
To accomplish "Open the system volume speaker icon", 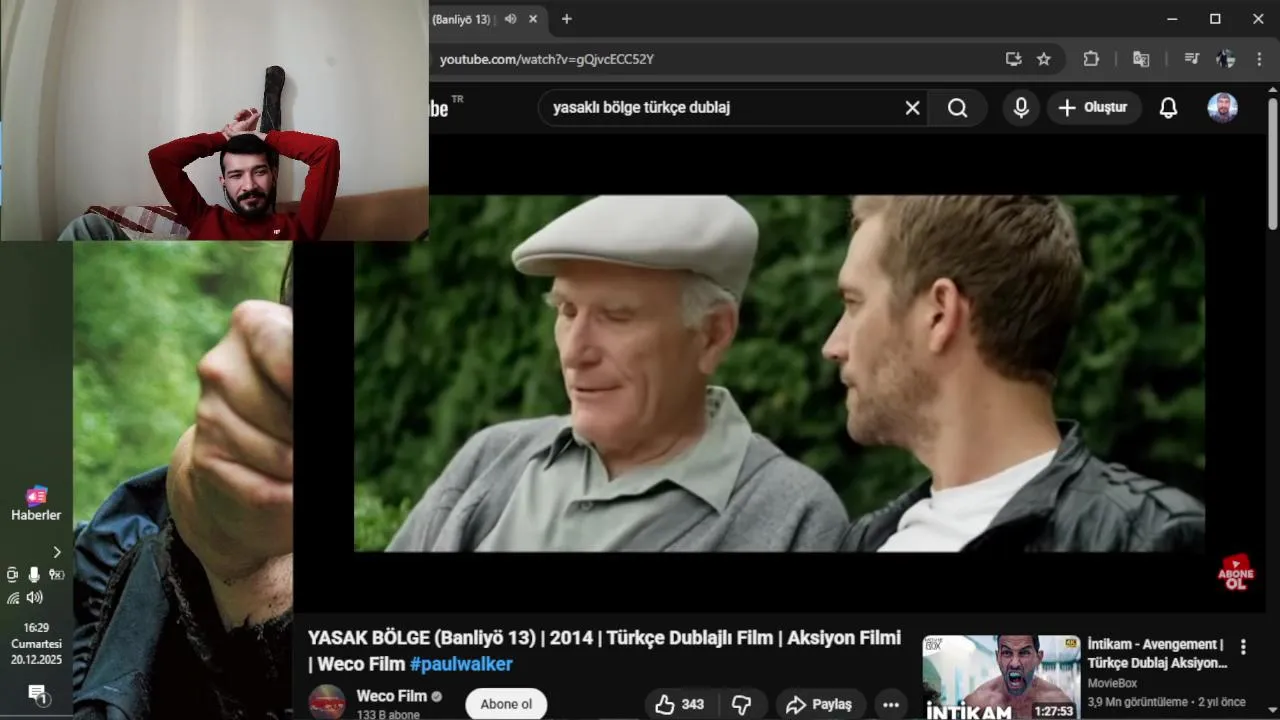I will [35, 597].
